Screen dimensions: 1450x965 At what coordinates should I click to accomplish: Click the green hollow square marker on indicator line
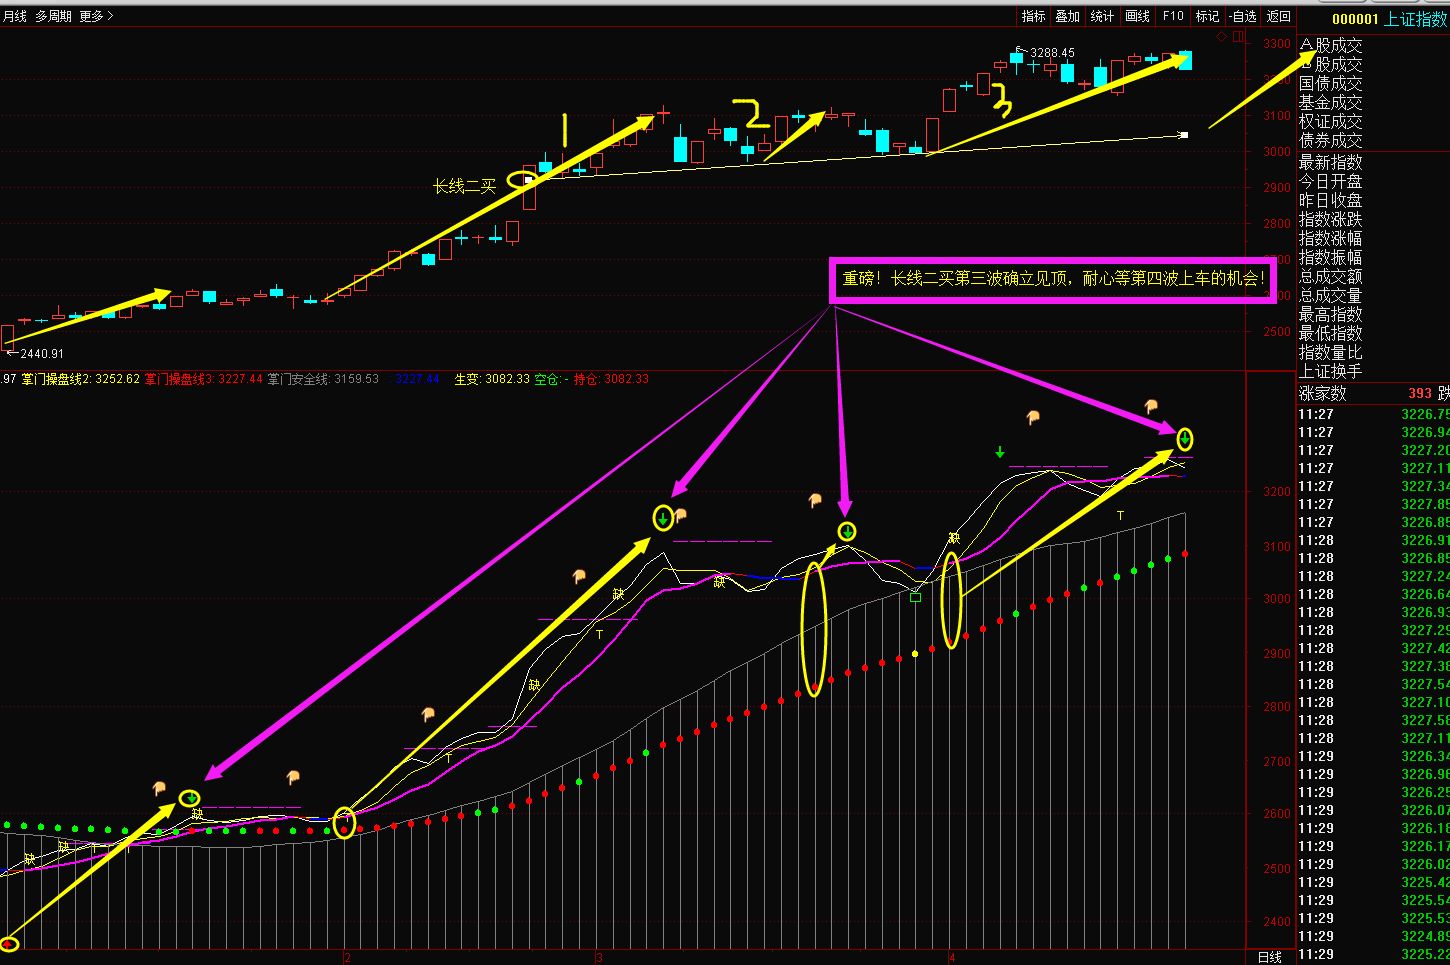pyautogui.click(x=915, y=597)
